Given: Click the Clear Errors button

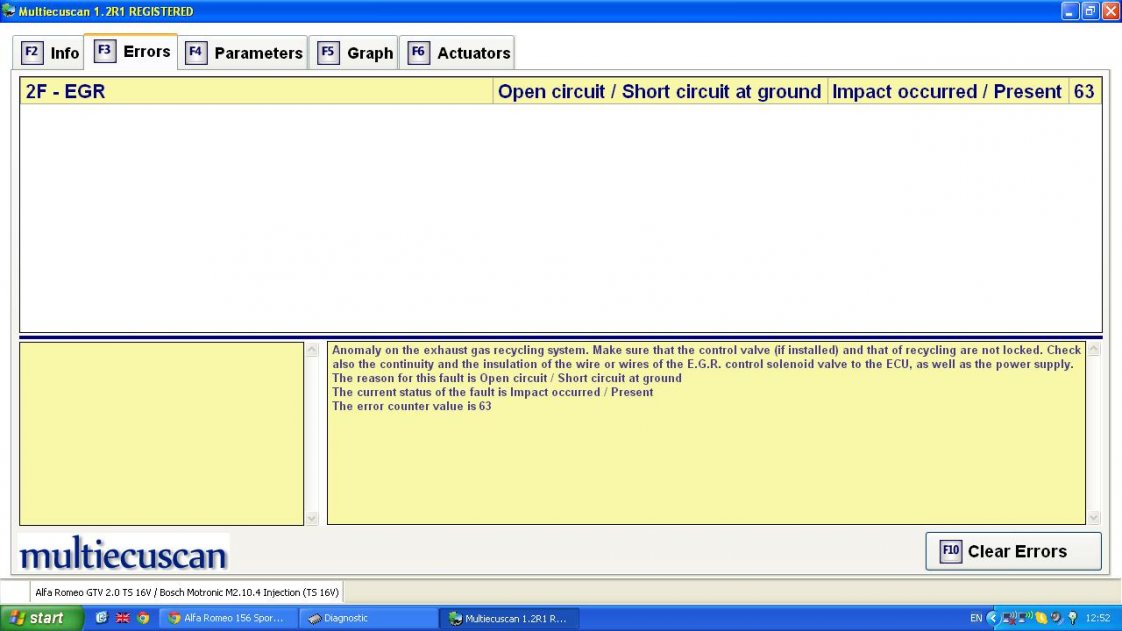Looking at the screenshot, I should click(1012, 551).
